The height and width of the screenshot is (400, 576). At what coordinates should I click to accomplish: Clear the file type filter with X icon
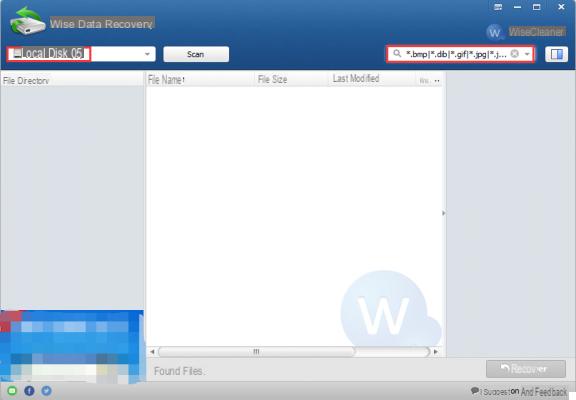(x=515, y=54)
